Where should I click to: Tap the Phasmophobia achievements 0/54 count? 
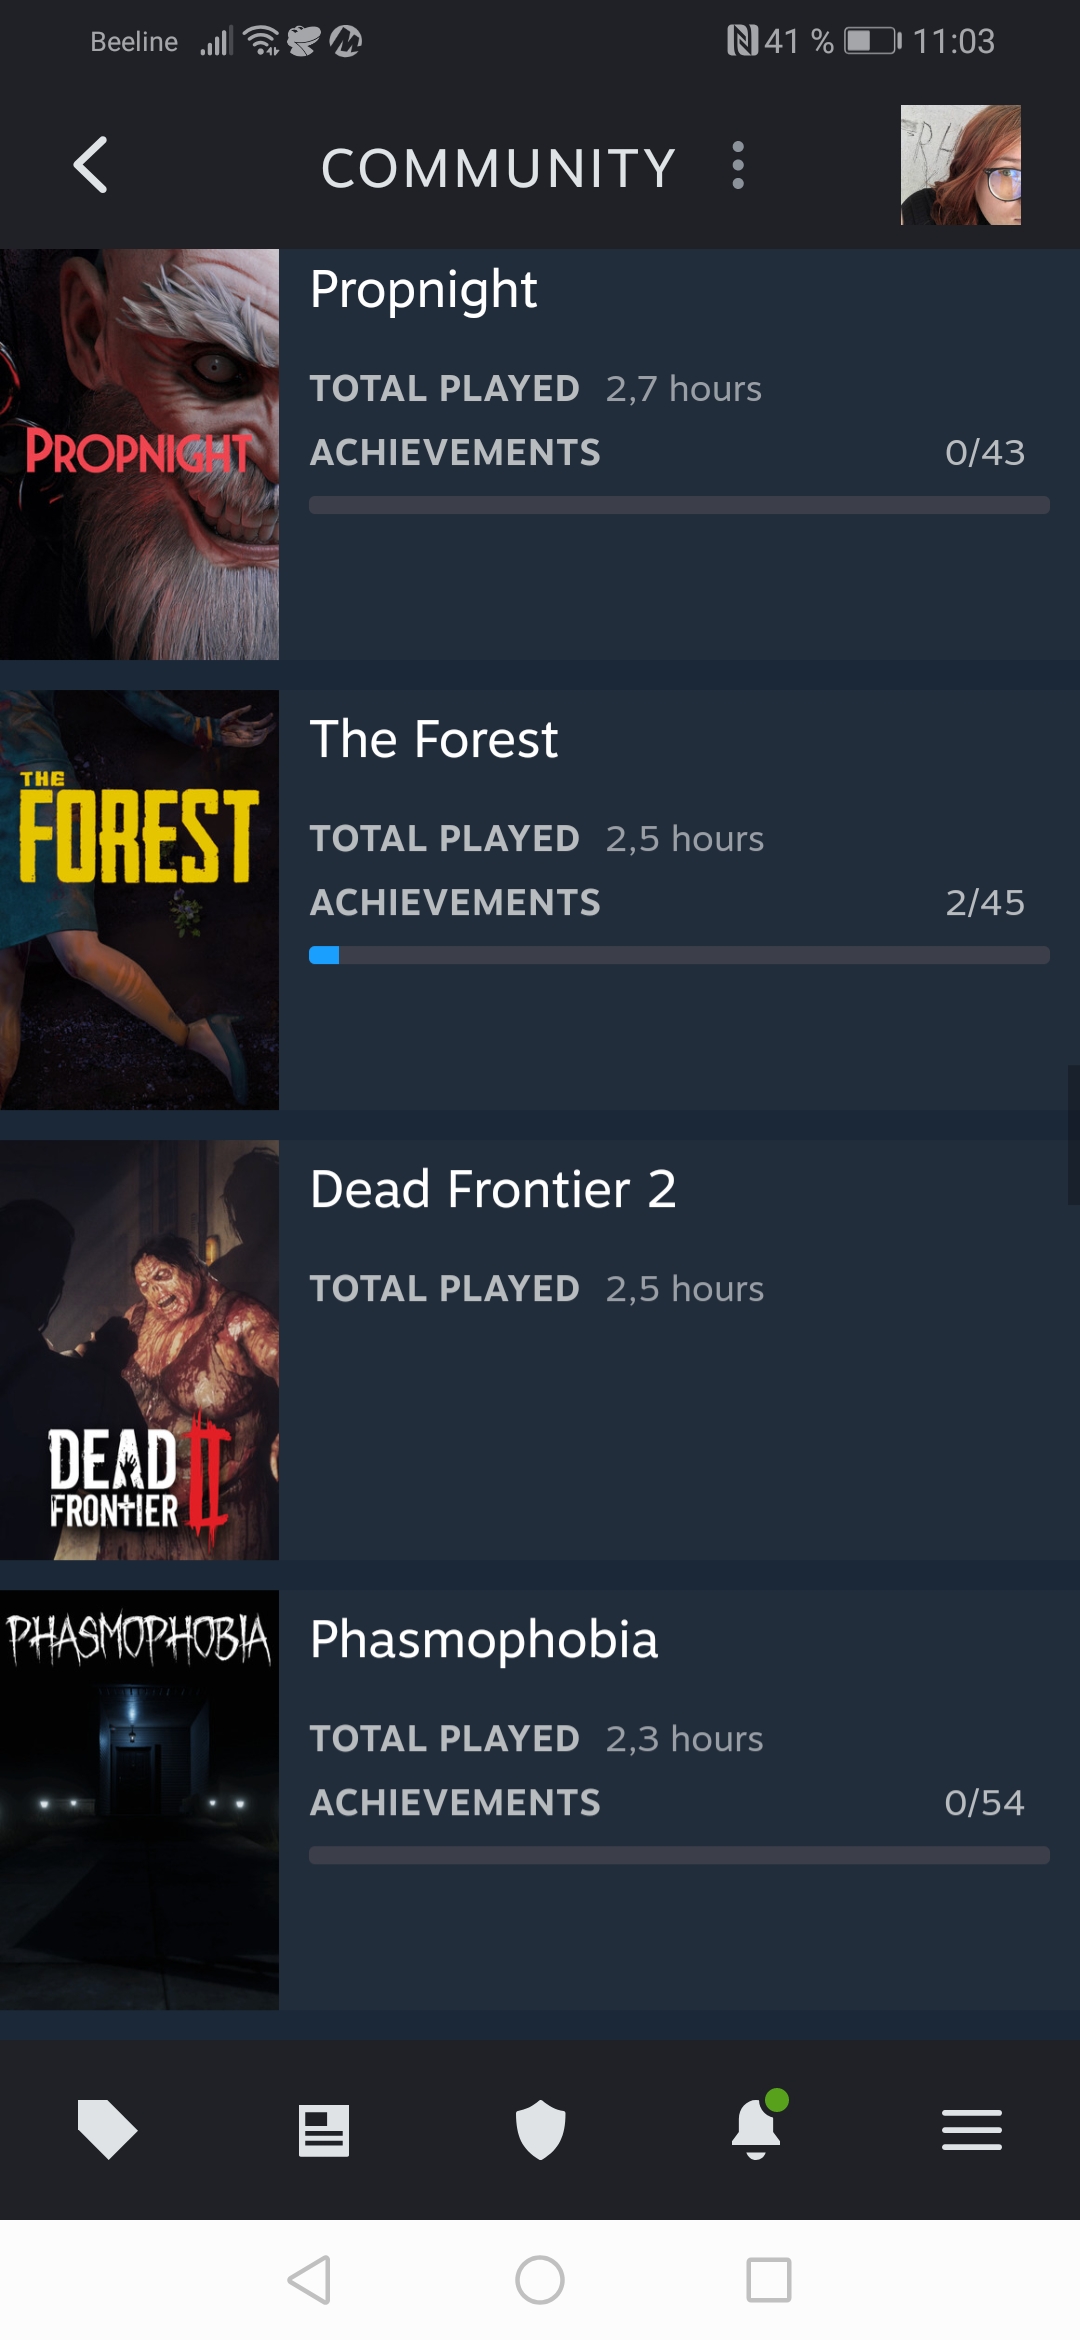pos(984,1802)
